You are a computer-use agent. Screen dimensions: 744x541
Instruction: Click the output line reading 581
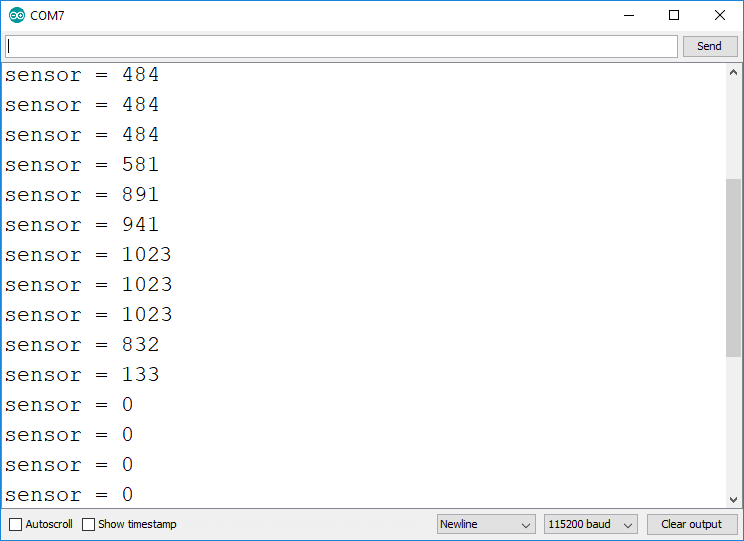click(82, 165)
